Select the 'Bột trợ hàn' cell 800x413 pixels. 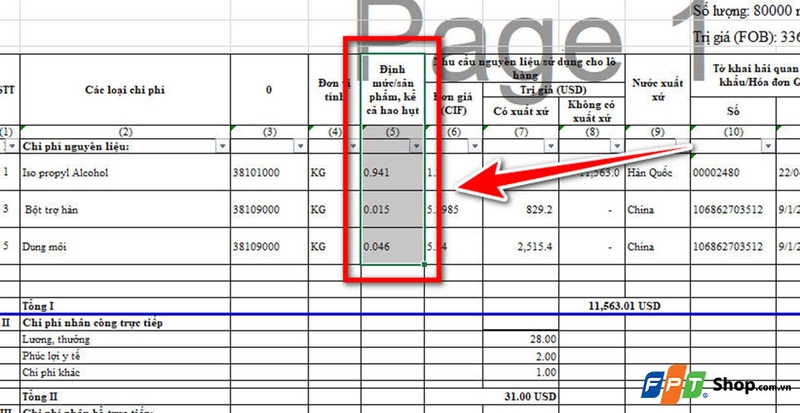coord(125,209)
